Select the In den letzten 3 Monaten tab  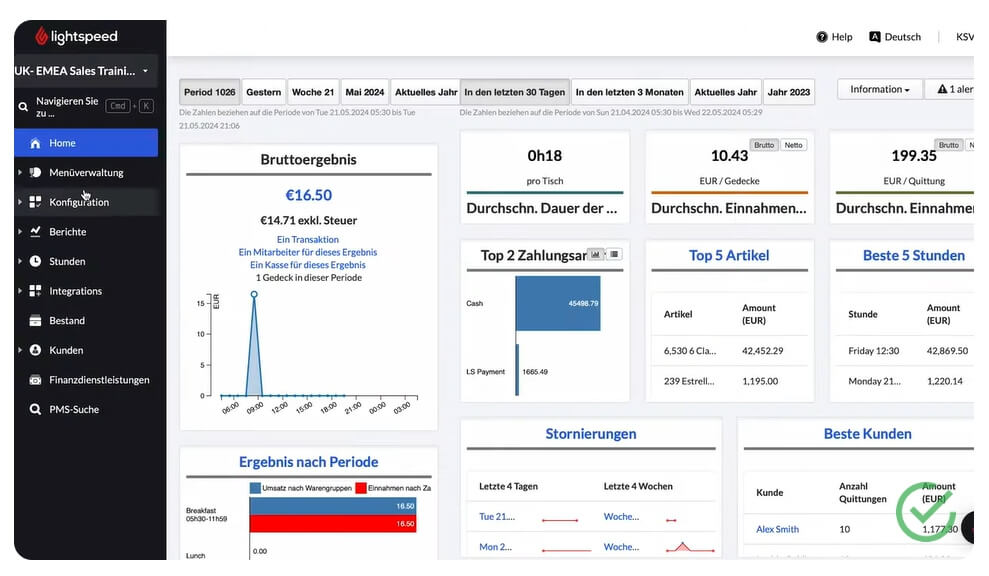629,92
